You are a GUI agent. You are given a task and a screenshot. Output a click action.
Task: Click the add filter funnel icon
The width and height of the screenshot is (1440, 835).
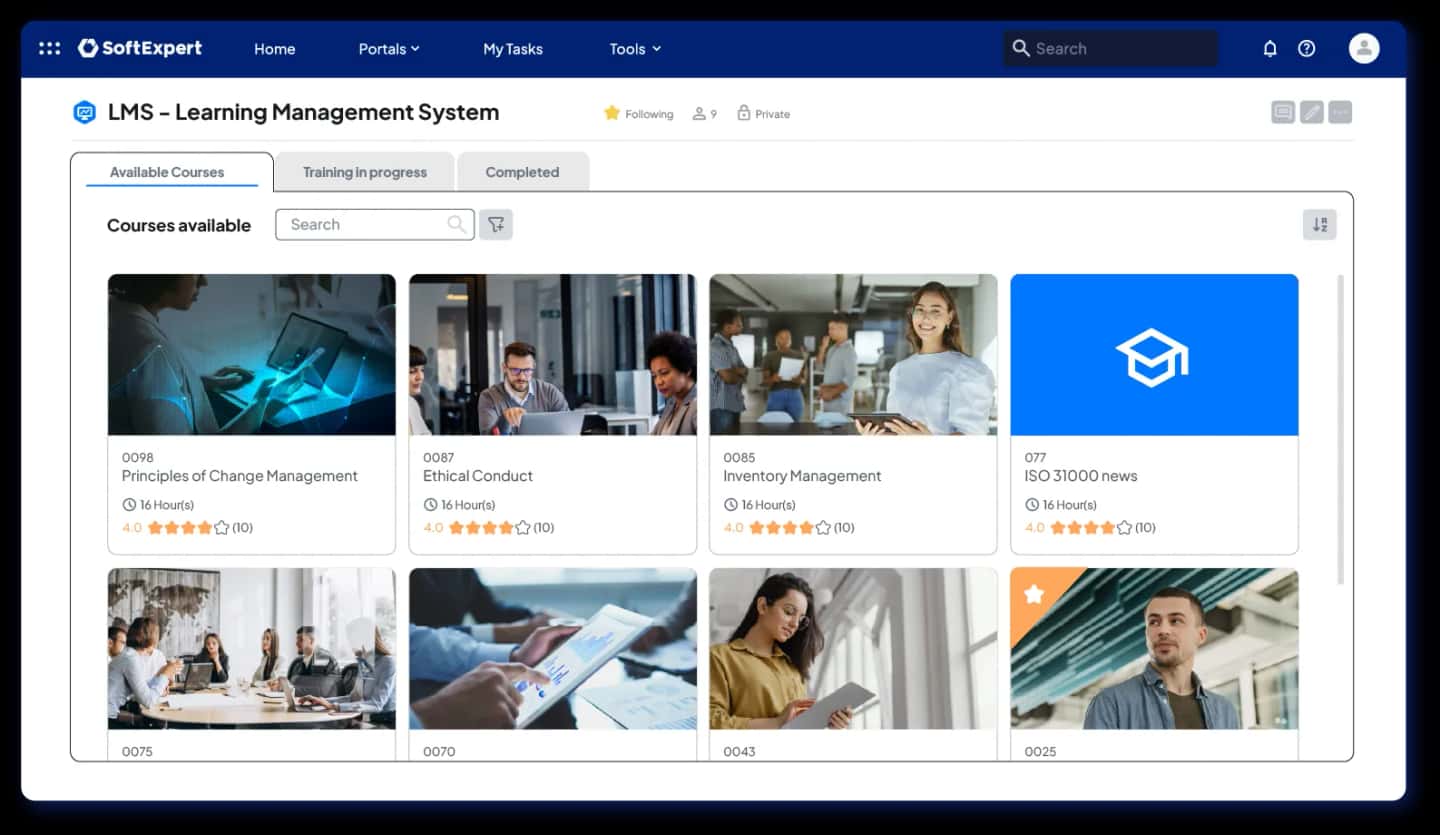pyautogui.click(x=496, y=224)
